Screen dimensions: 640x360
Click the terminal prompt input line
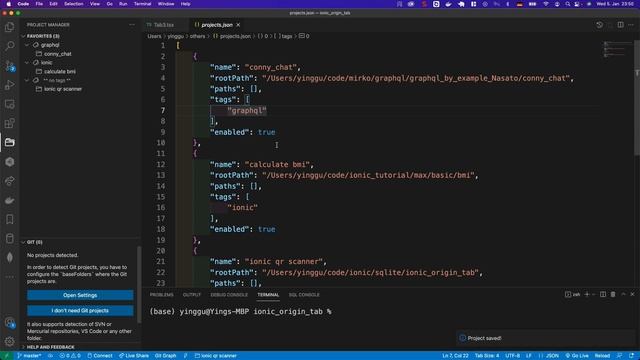(x=241, y=311)
